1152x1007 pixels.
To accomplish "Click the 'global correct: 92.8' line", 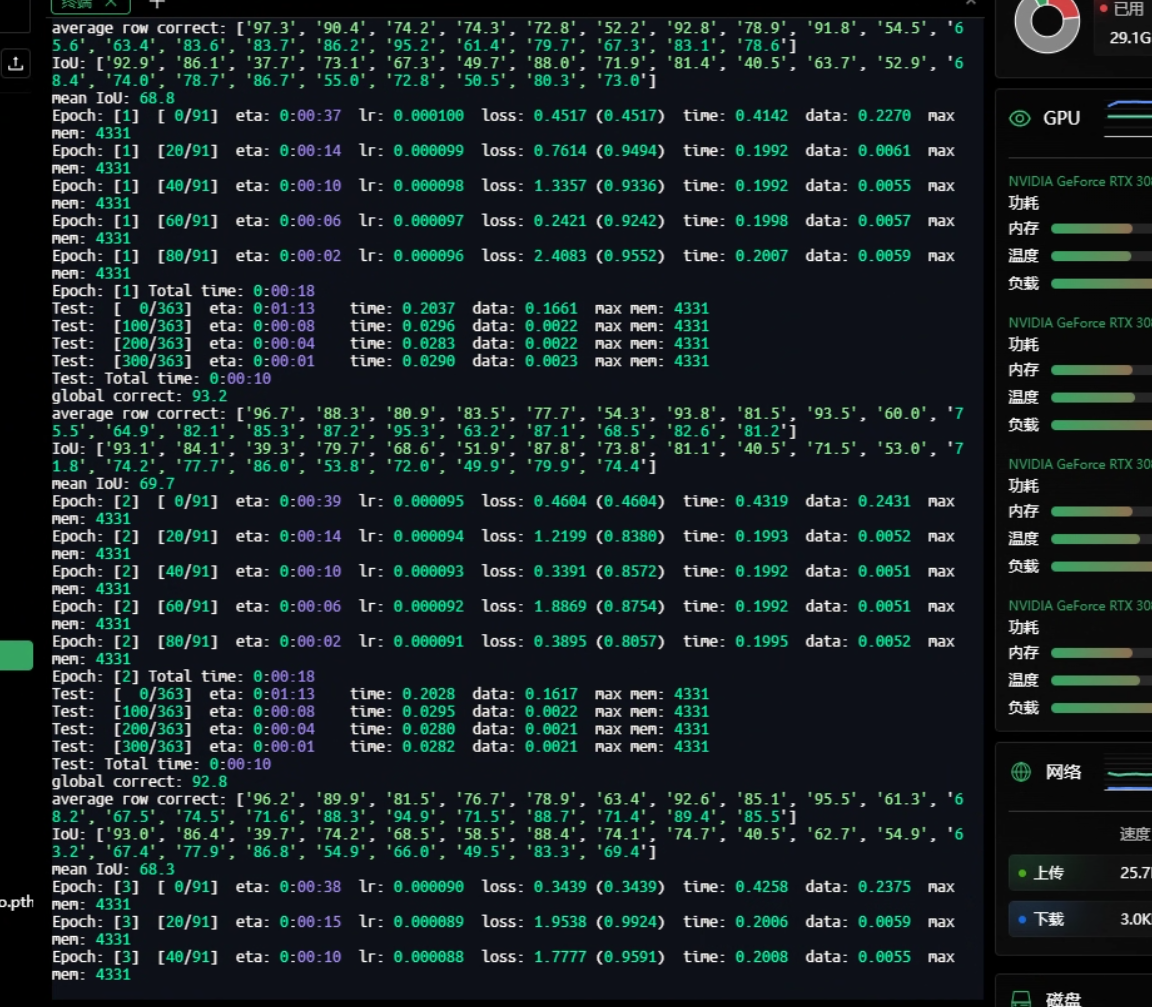I will pos(140,782).
